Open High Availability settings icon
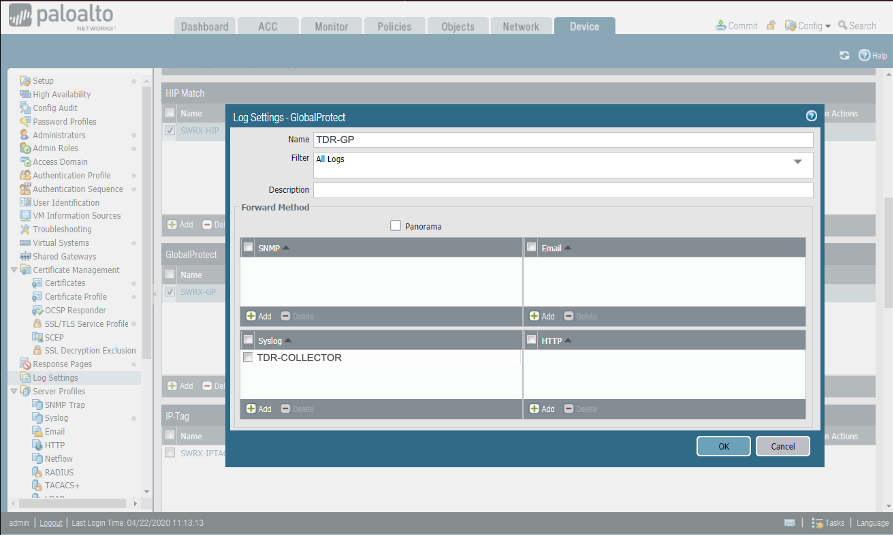 pyautogui.click(x=25, y=95)
